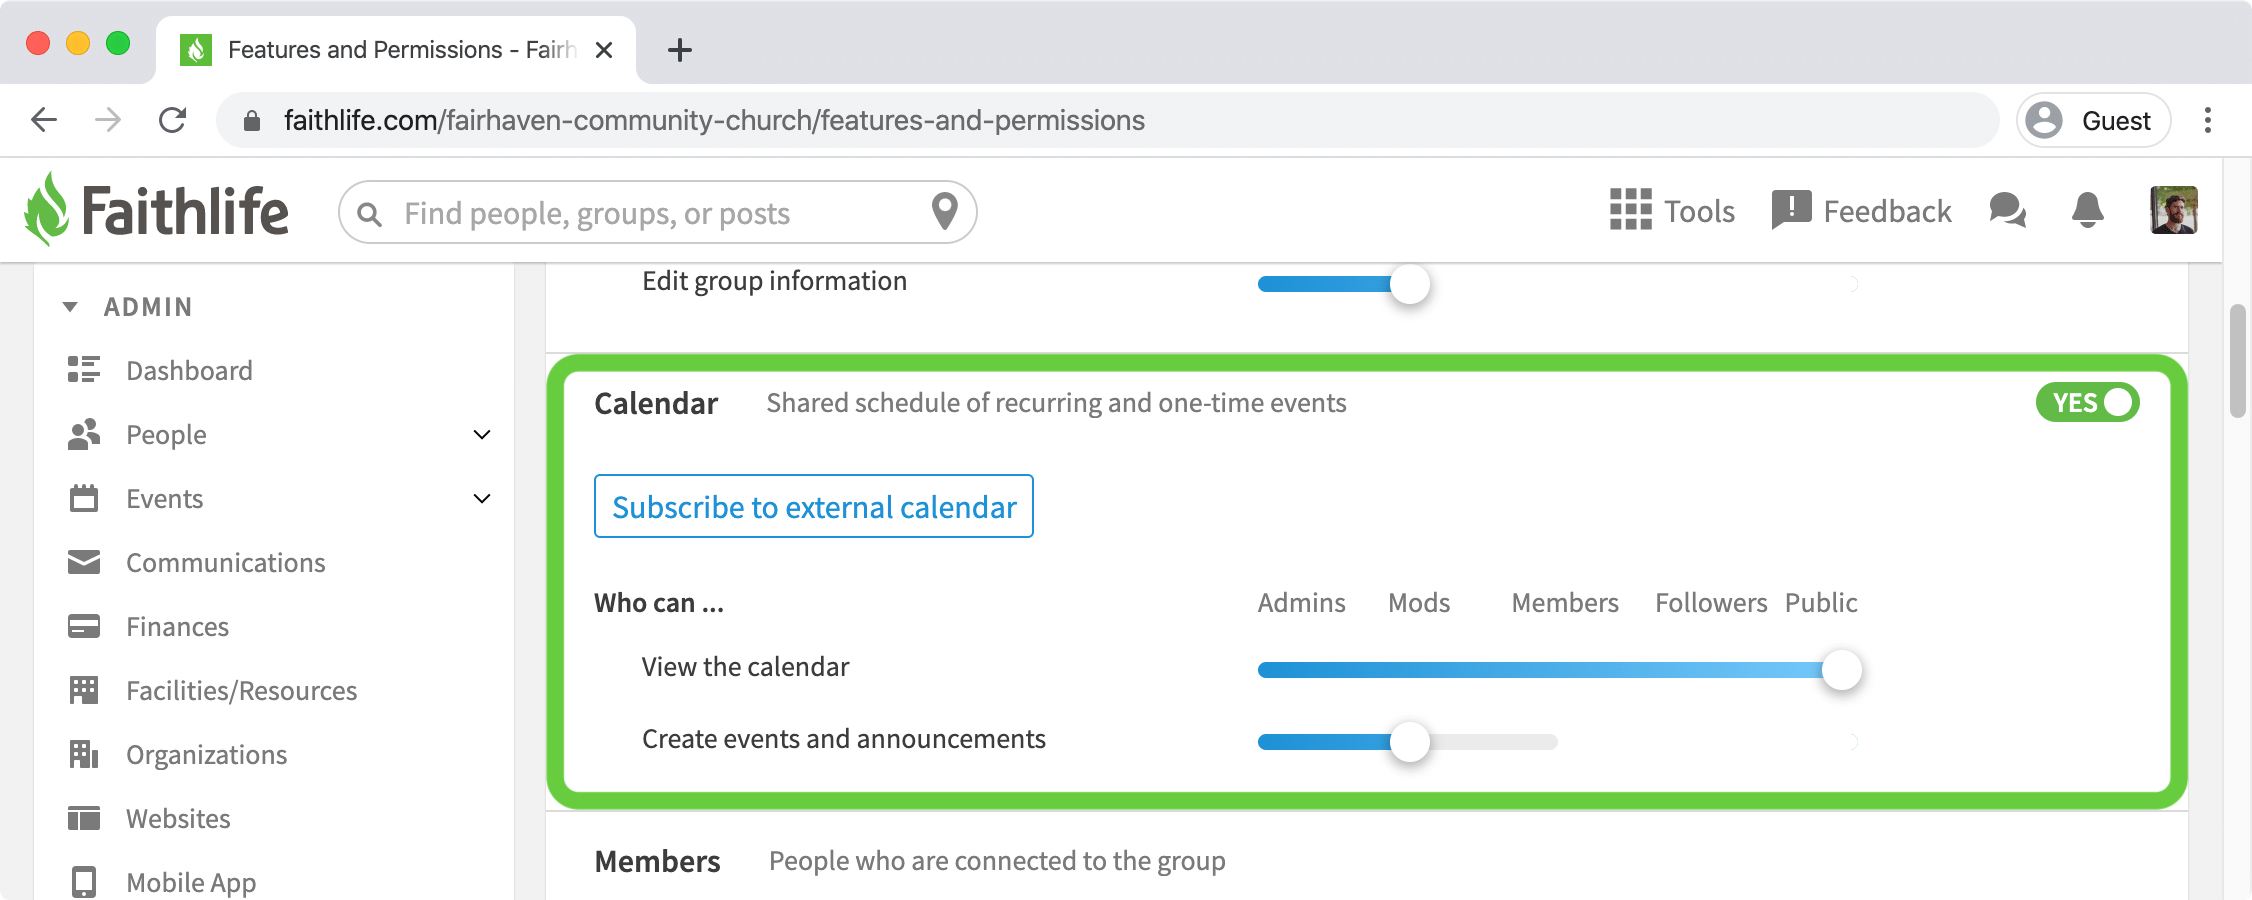Click the Websites layout icon
This screenshot has width=2252, height=900.
pyautogui.click(x=84, y=818)
